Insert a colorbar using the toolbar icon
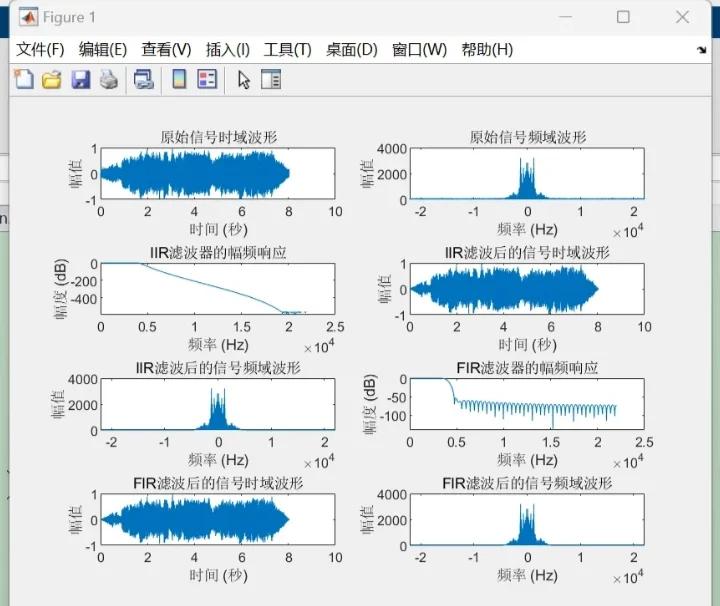Viewport: 720px width, 606px height. pyautogui.click(x=179, y=79)
